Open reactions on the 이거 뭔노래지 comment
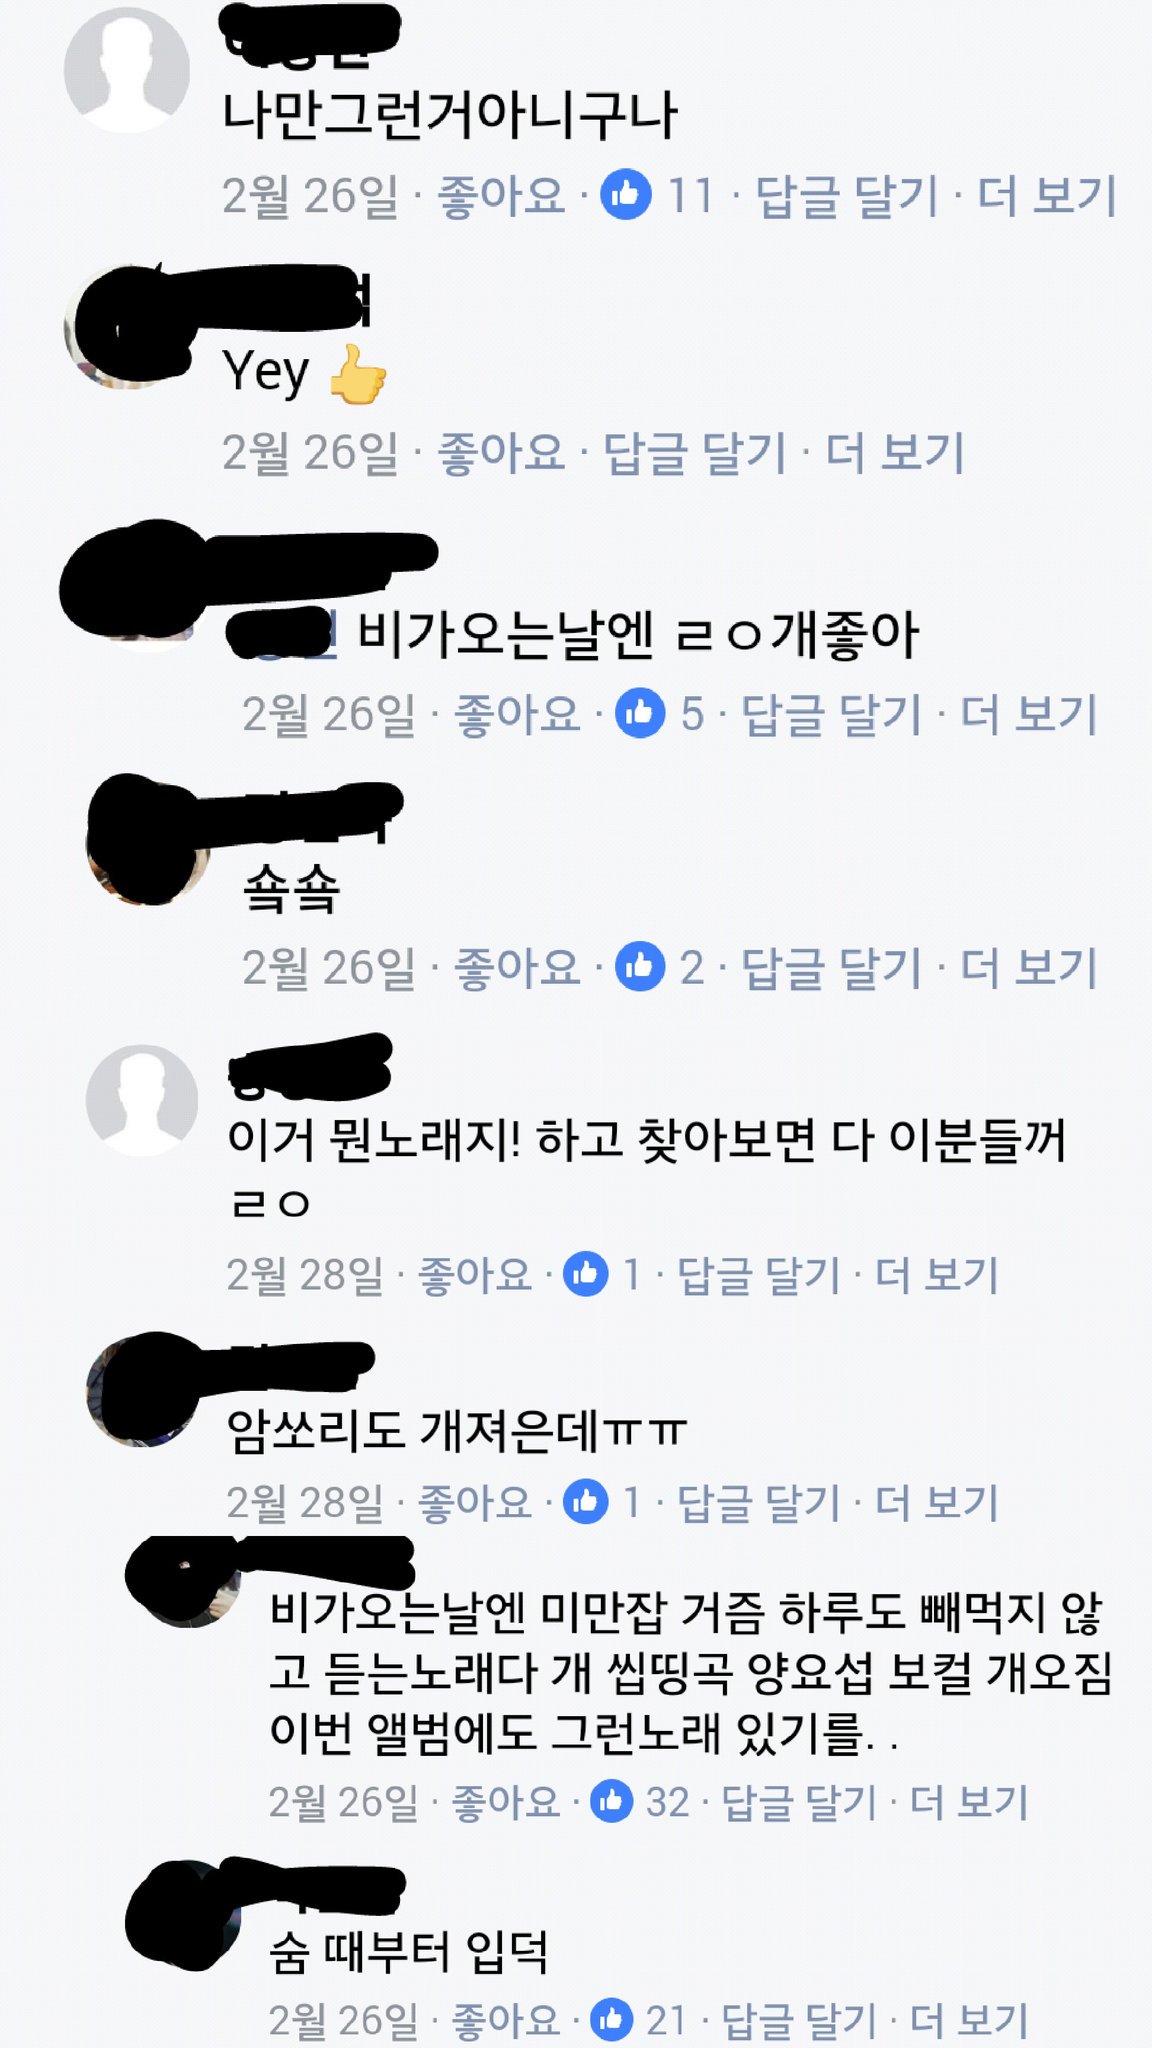This screenshot has width=1152, height=2048. (586, 1274)
